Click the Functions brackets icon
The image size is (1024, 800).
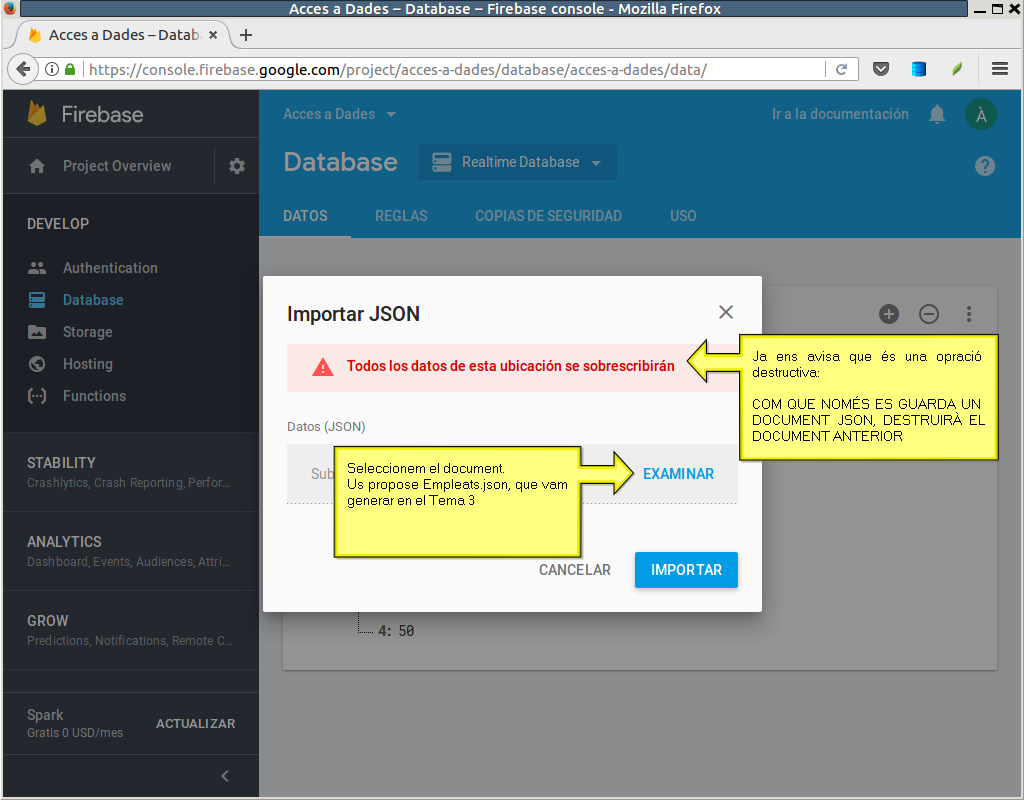(x=37, y=396)
